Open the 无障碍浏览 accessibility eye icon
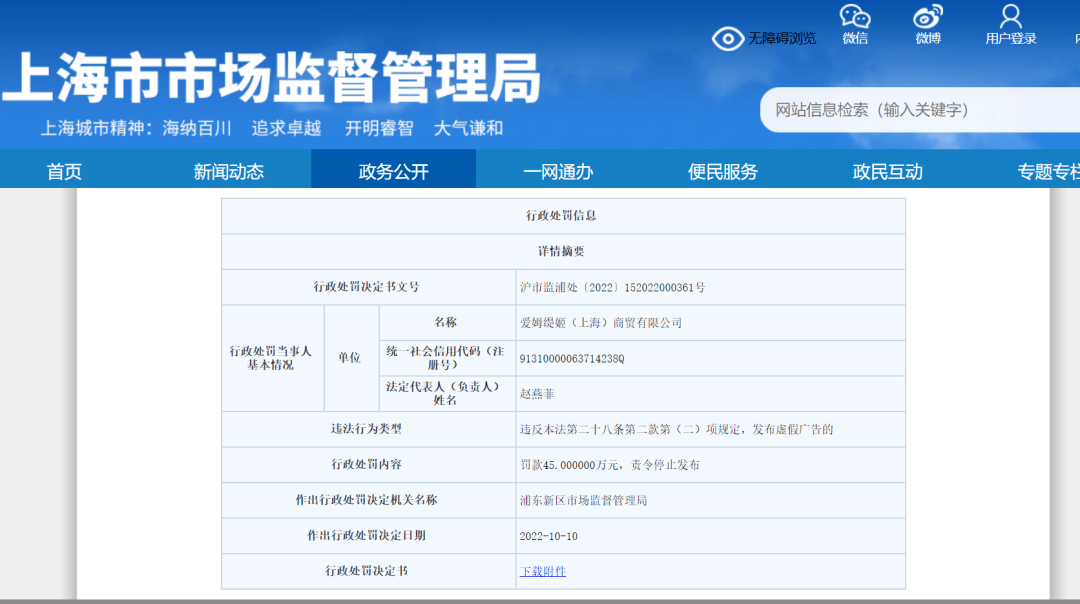Viewport: 1080px width, 604px height. (728, 37)
